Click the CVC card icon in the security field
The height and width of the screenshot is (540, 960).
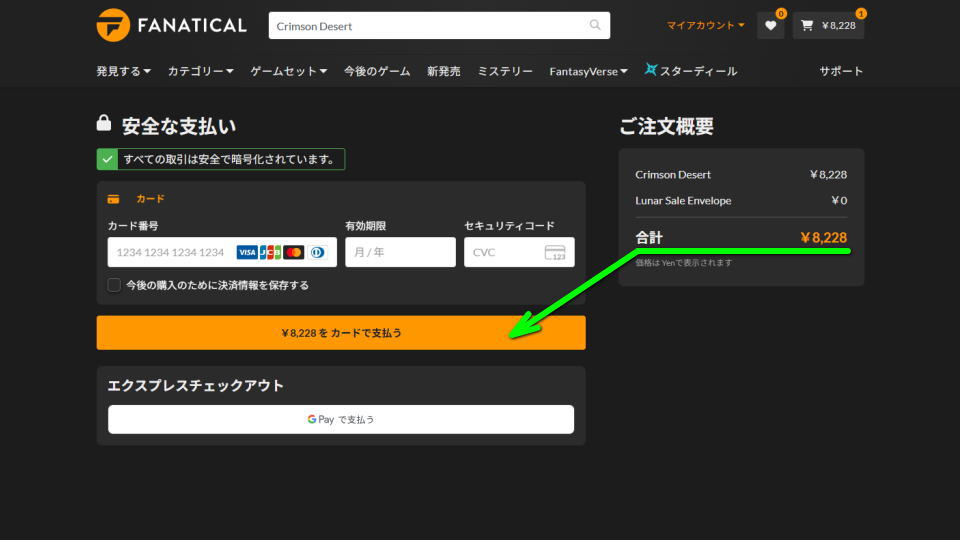pos(555,253)
